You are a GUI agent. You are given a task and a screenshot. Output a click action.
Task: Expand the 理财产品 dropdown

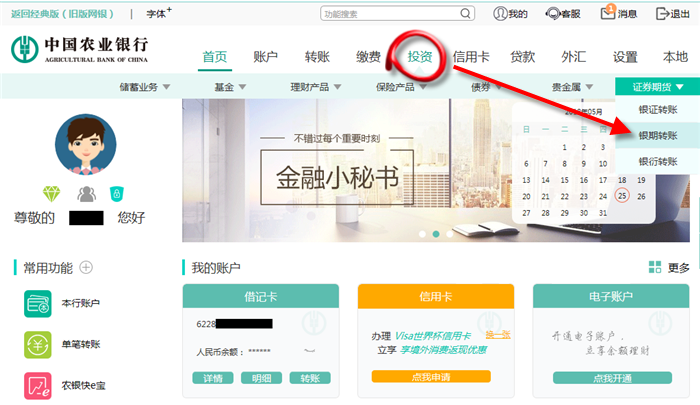(x=316, y=87)
